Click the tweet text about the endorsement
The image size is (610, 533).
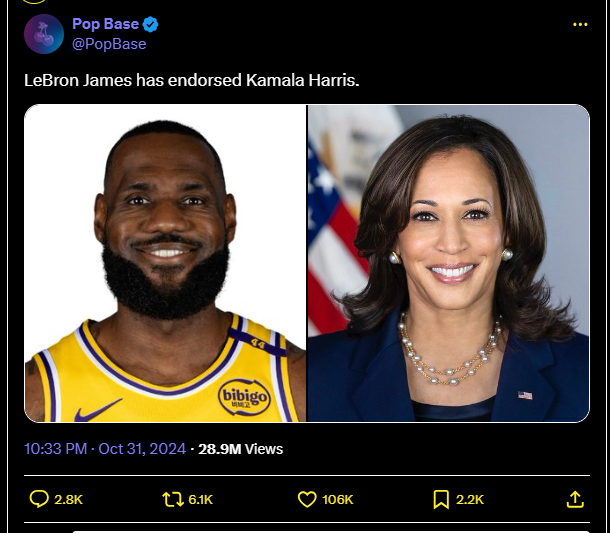[191, 80]
